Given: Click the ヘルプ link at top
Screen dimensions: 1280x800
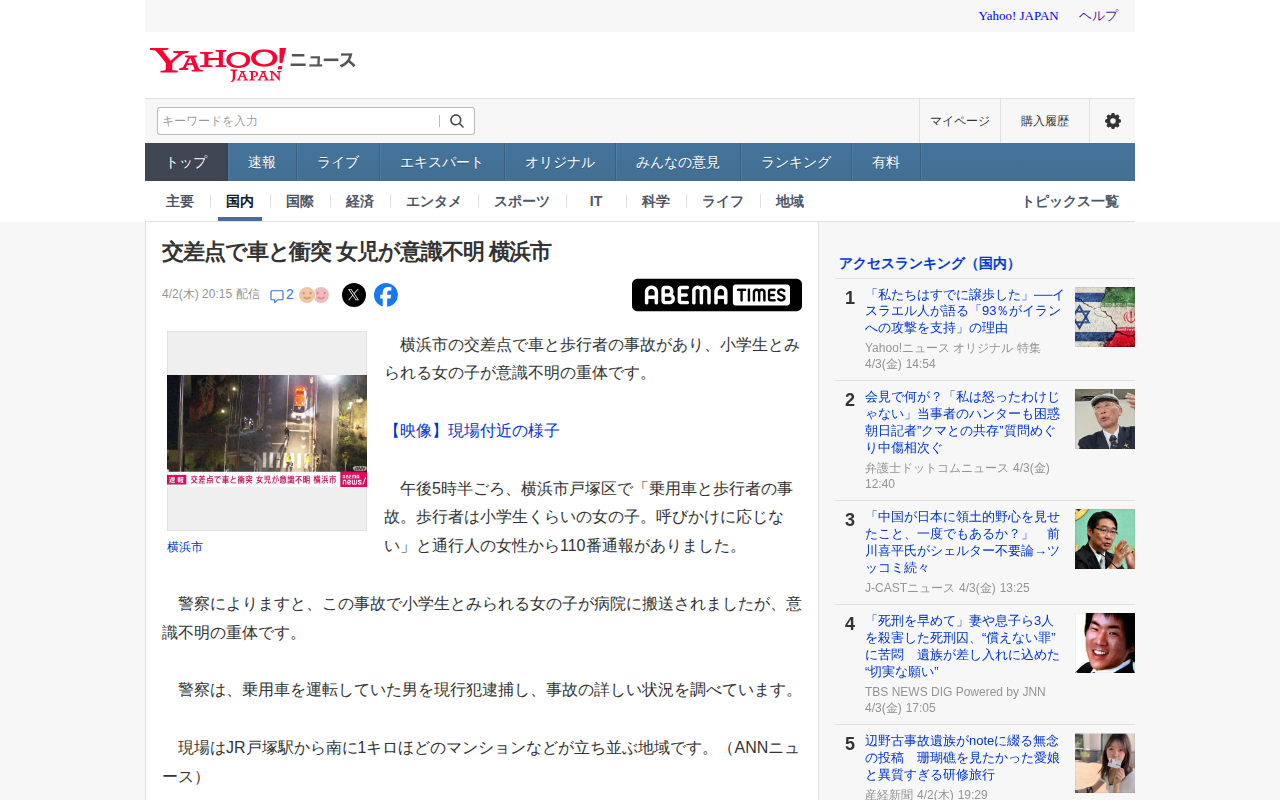Looking at the screenshot, I should 1098,16.
